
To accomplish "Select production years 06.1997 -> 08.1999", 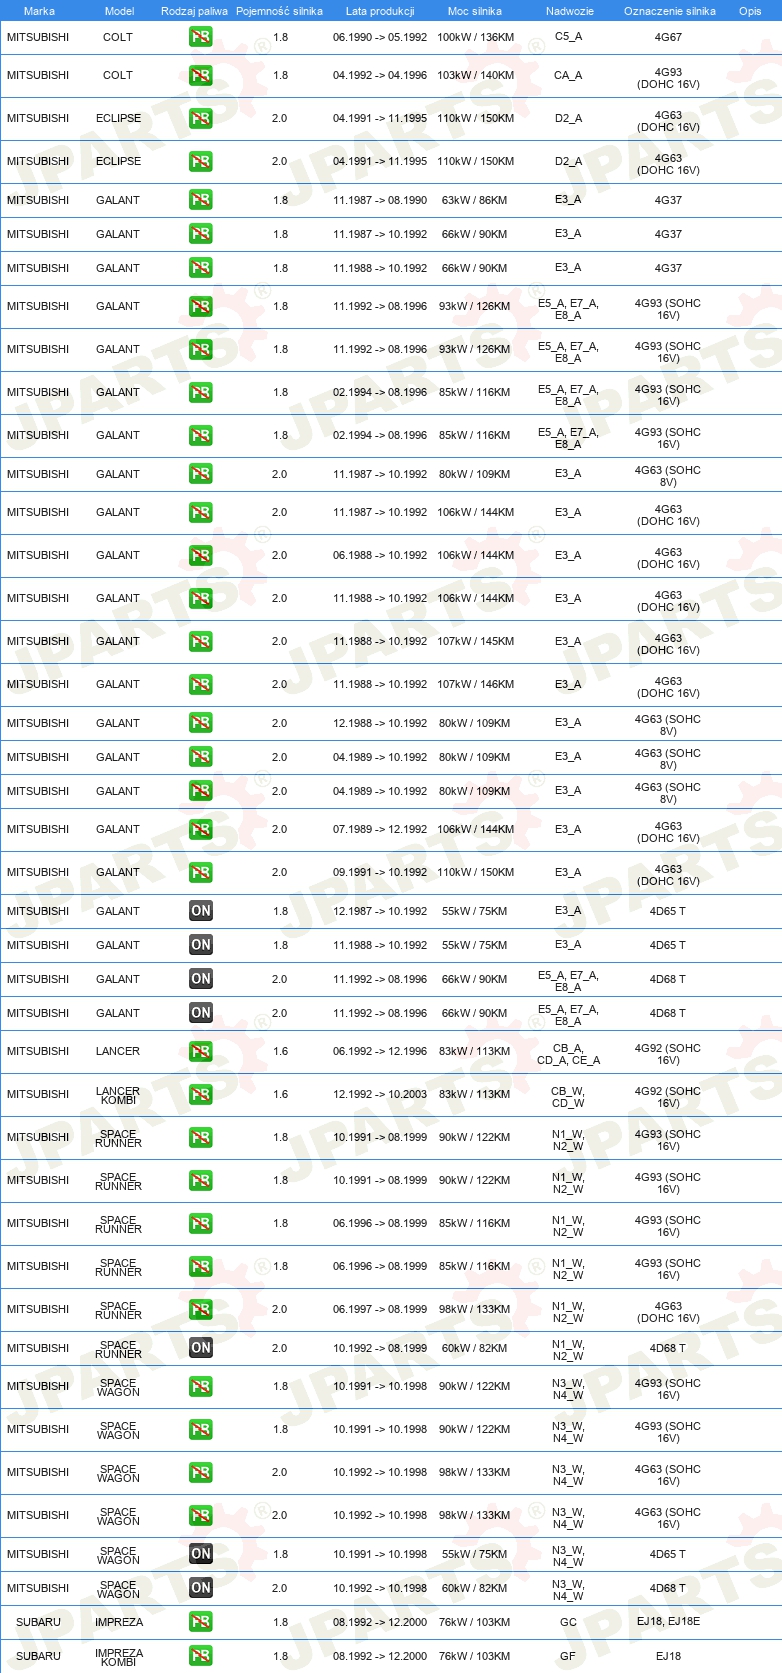I will (380, 1309).
